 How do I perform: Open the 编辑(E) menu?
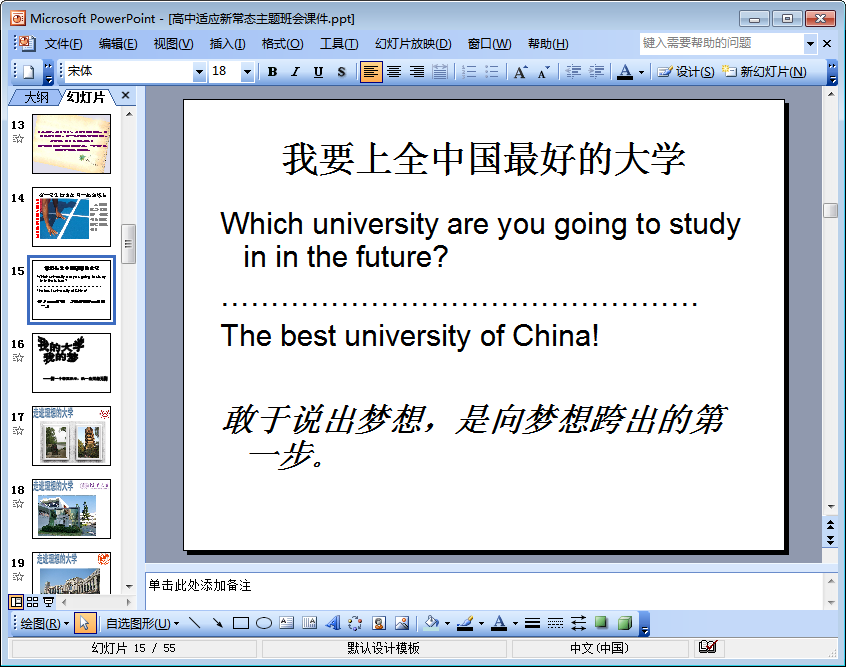coord(118,44)
